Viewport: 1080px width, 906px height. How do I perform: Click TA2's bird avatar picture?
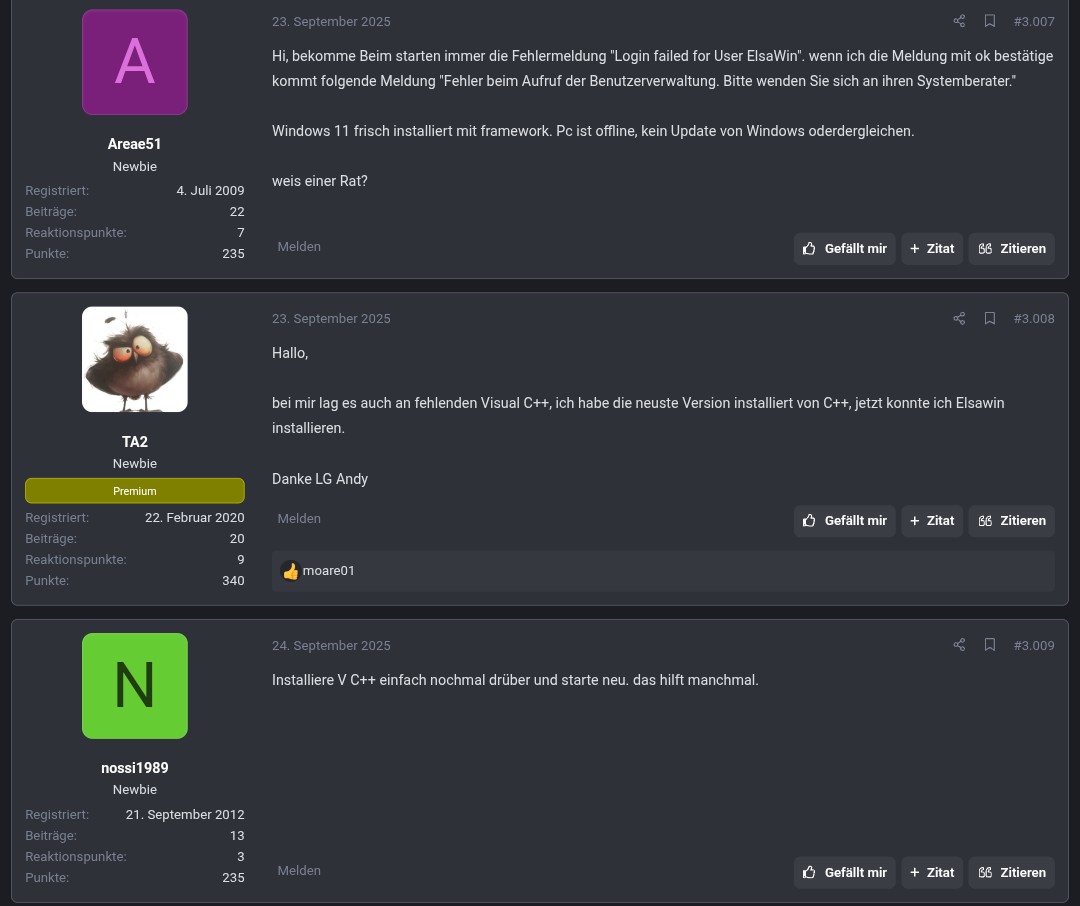click(134, 358)
